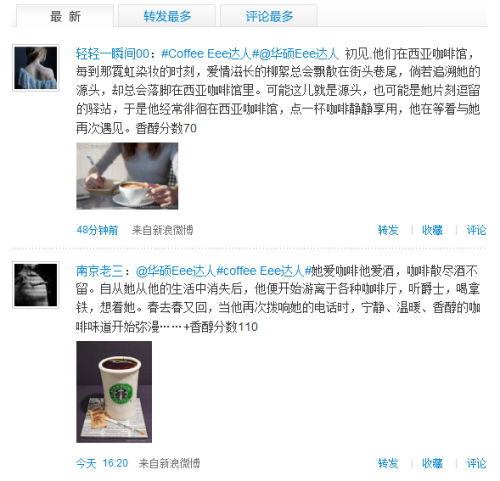This screenshot has width=500, height=481.
Task: Click 评论 on the first post
Action: click(x=476, y=230)
